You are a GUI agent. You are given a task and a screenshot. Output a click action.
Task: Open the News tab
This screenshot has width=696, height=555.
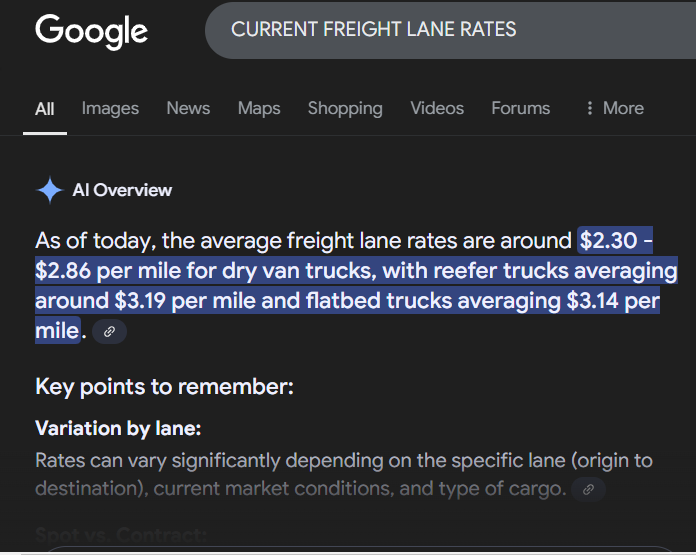pos(188,108)
